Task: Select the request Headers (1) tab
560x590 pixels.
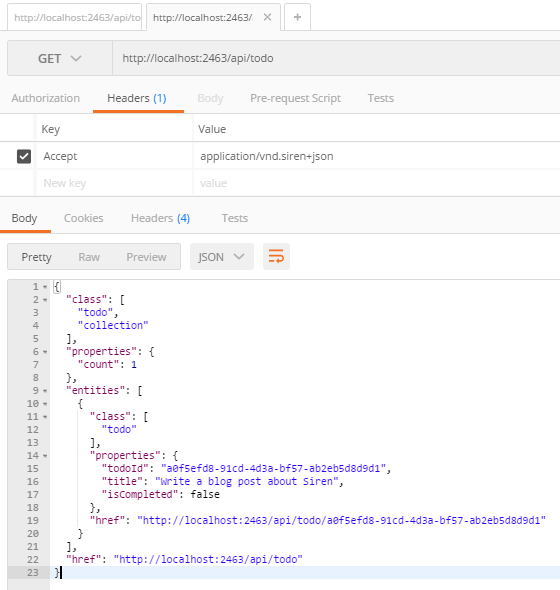Action: click(137, 98)
